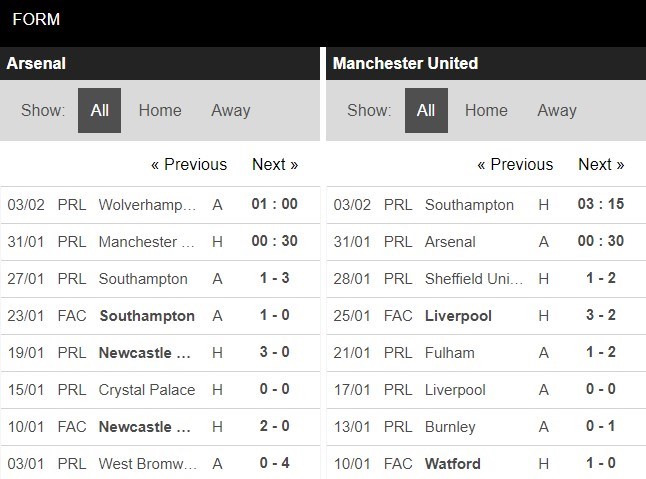
Task: Open Arsenal's 1-3 result at Southampton
Action: pos(160,279)
